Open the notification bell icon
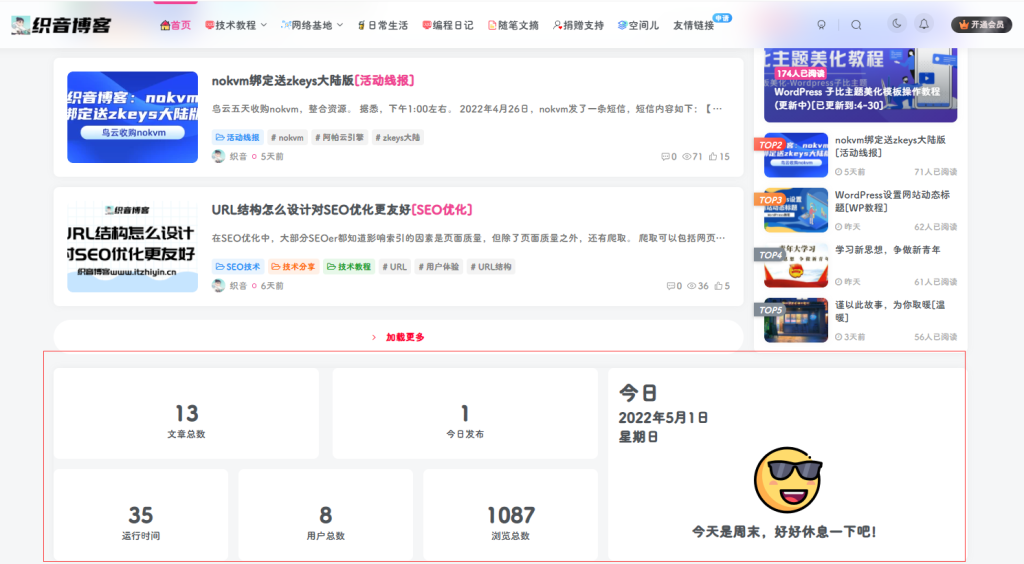This screenshot has height=564, width=1024. [x=924, y=24]
